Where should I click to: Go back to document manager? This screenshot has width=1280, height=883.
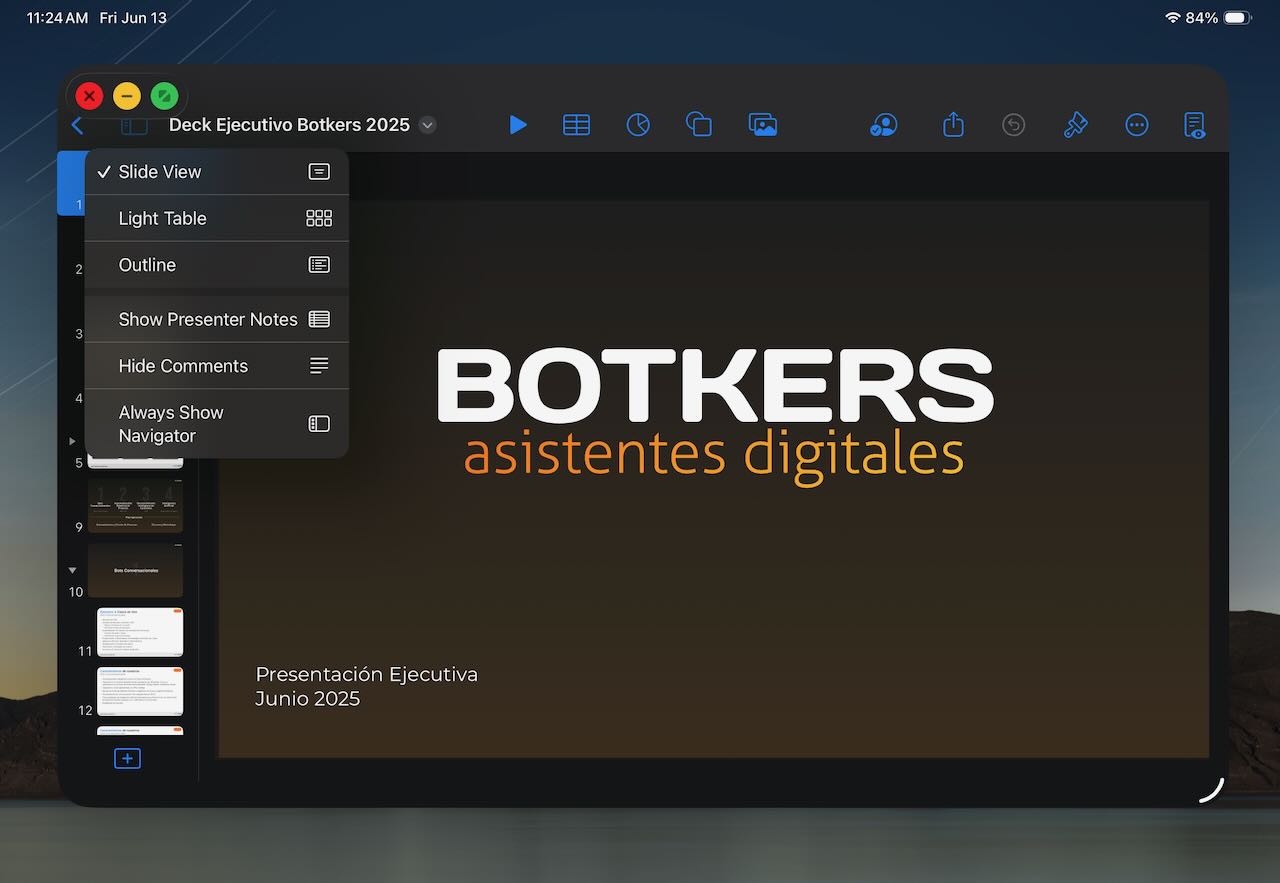77,125
